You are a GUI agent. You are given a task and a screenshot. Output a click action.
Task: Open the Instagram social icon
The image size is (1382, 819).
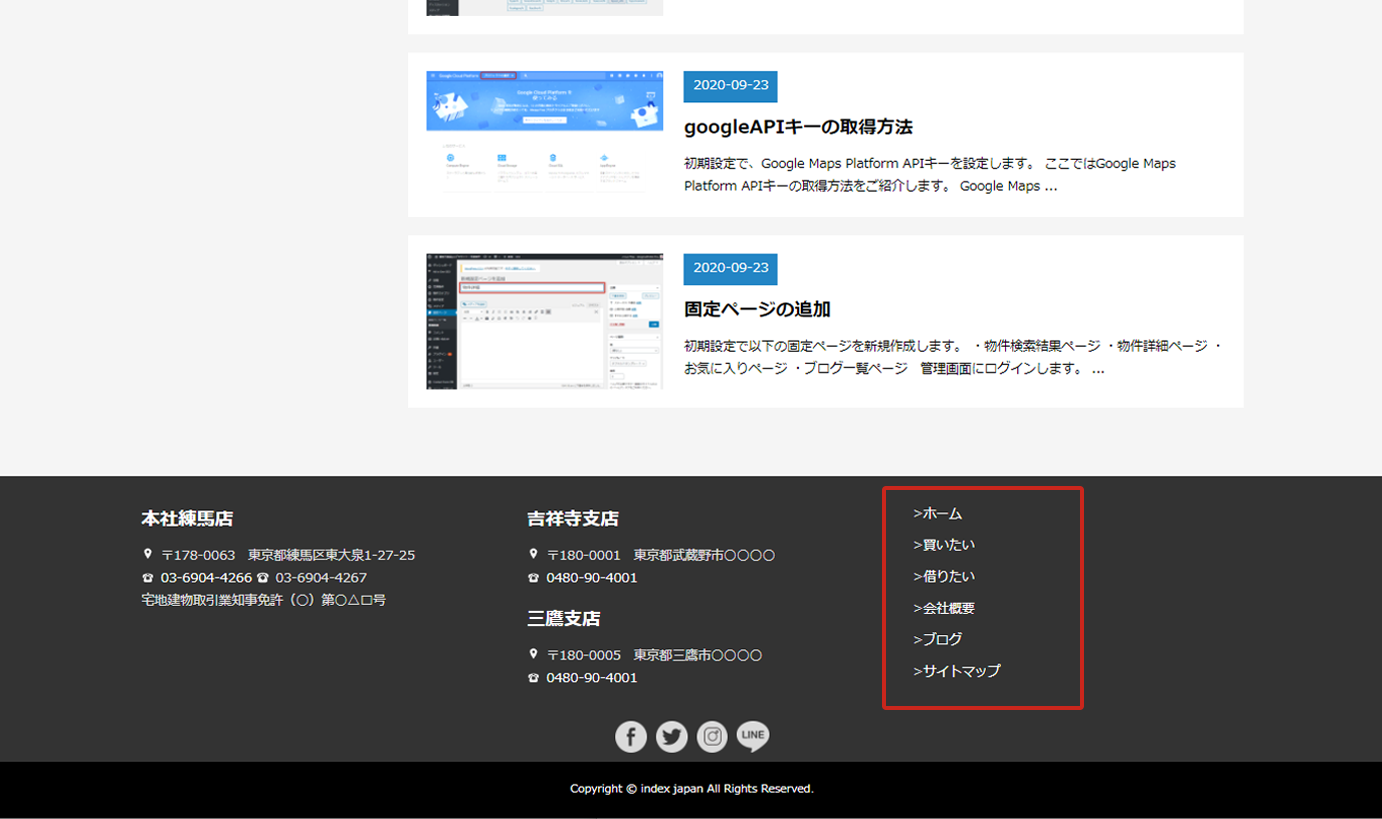712,737
